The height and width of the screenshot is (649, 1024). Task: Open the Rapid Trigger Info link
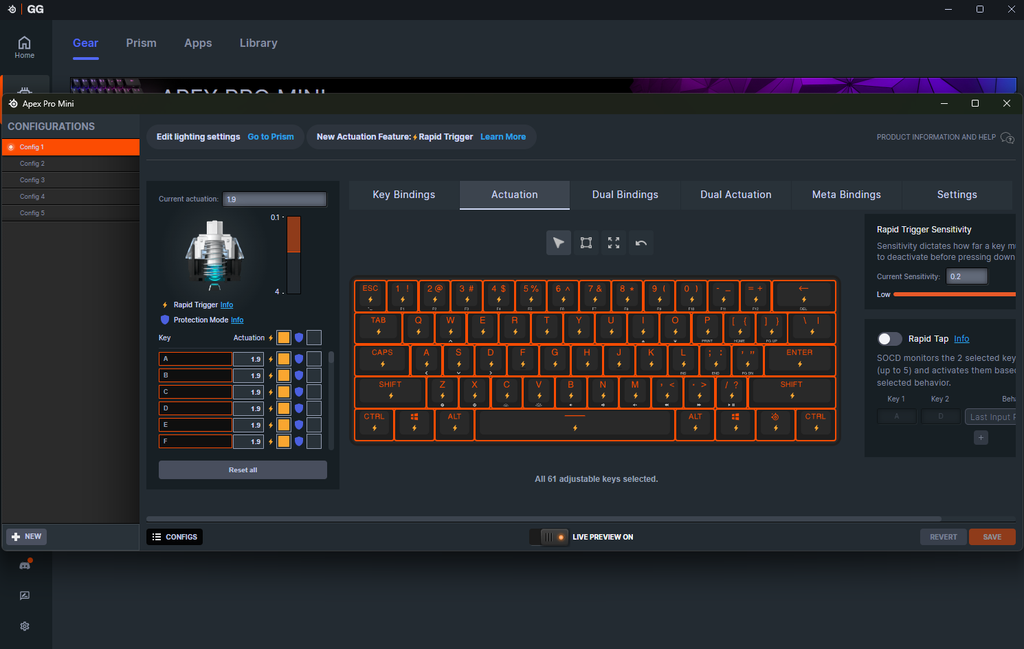pos(227,305)
